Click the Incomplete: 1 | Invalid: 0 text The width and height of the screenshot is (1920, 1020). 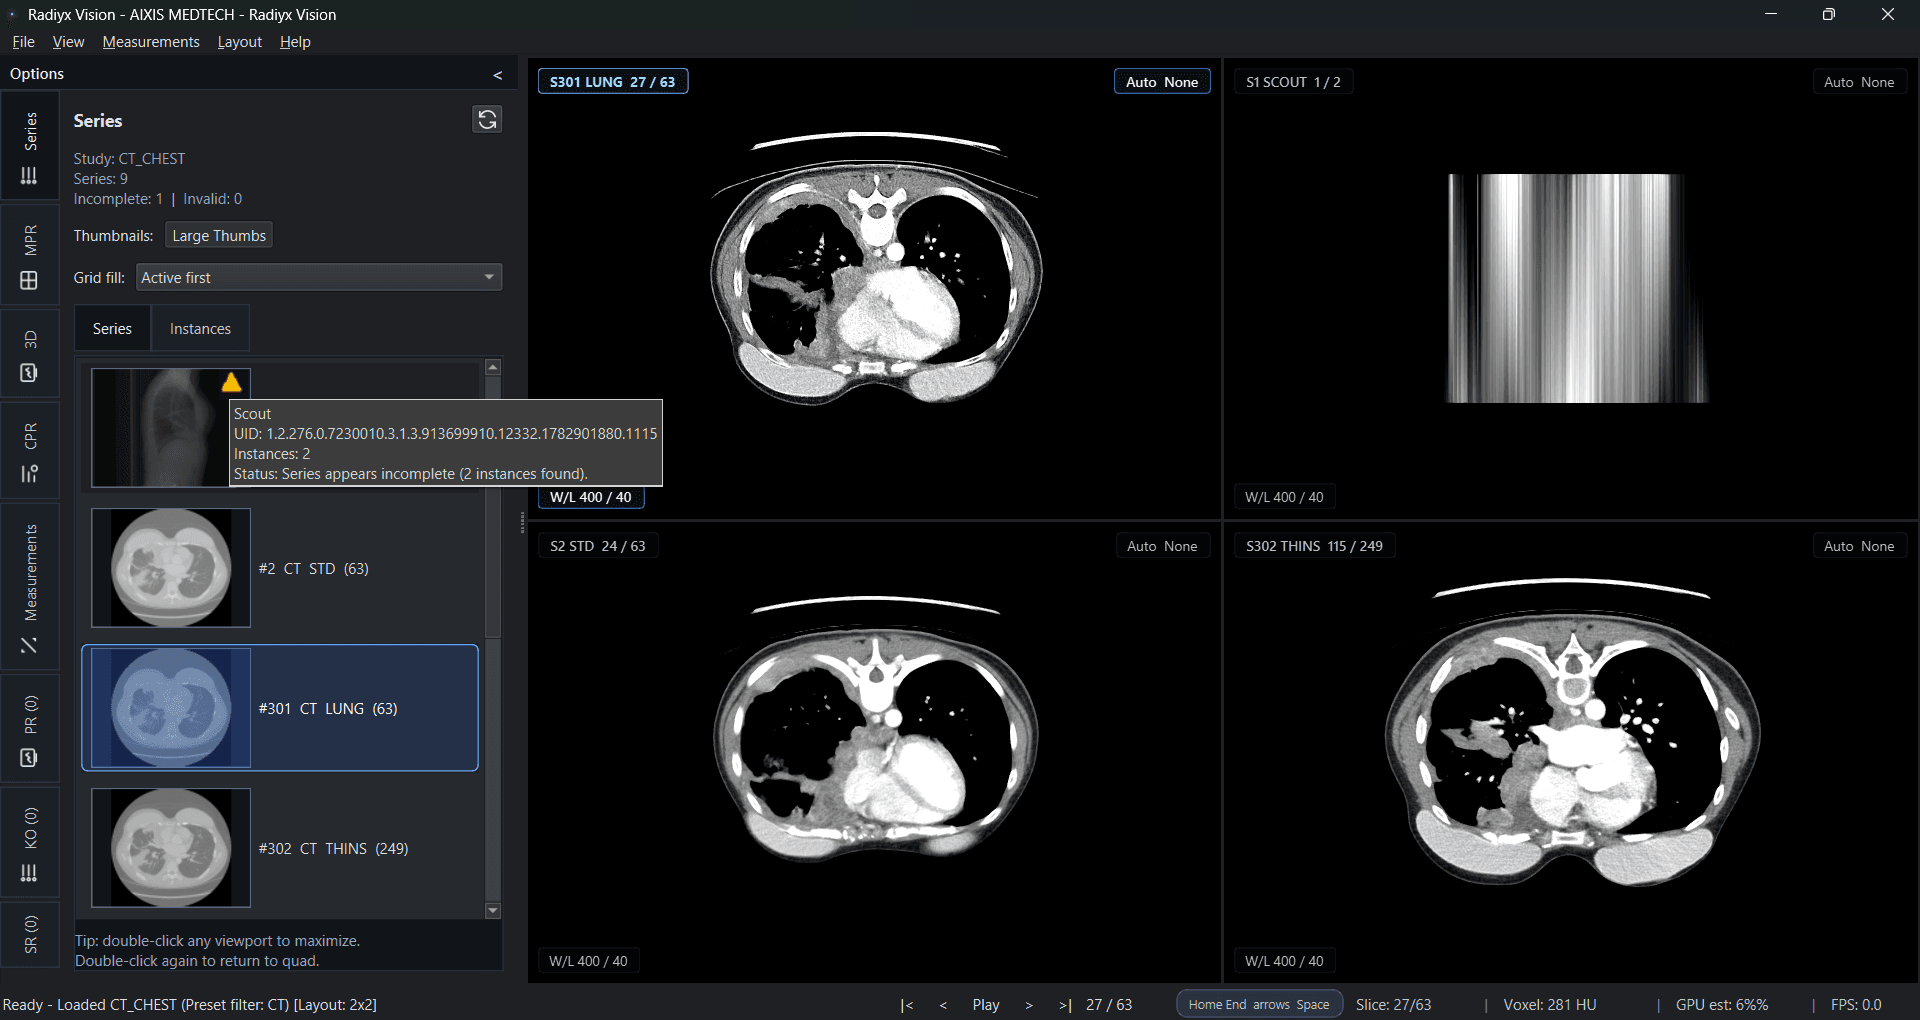click(158, 199)
